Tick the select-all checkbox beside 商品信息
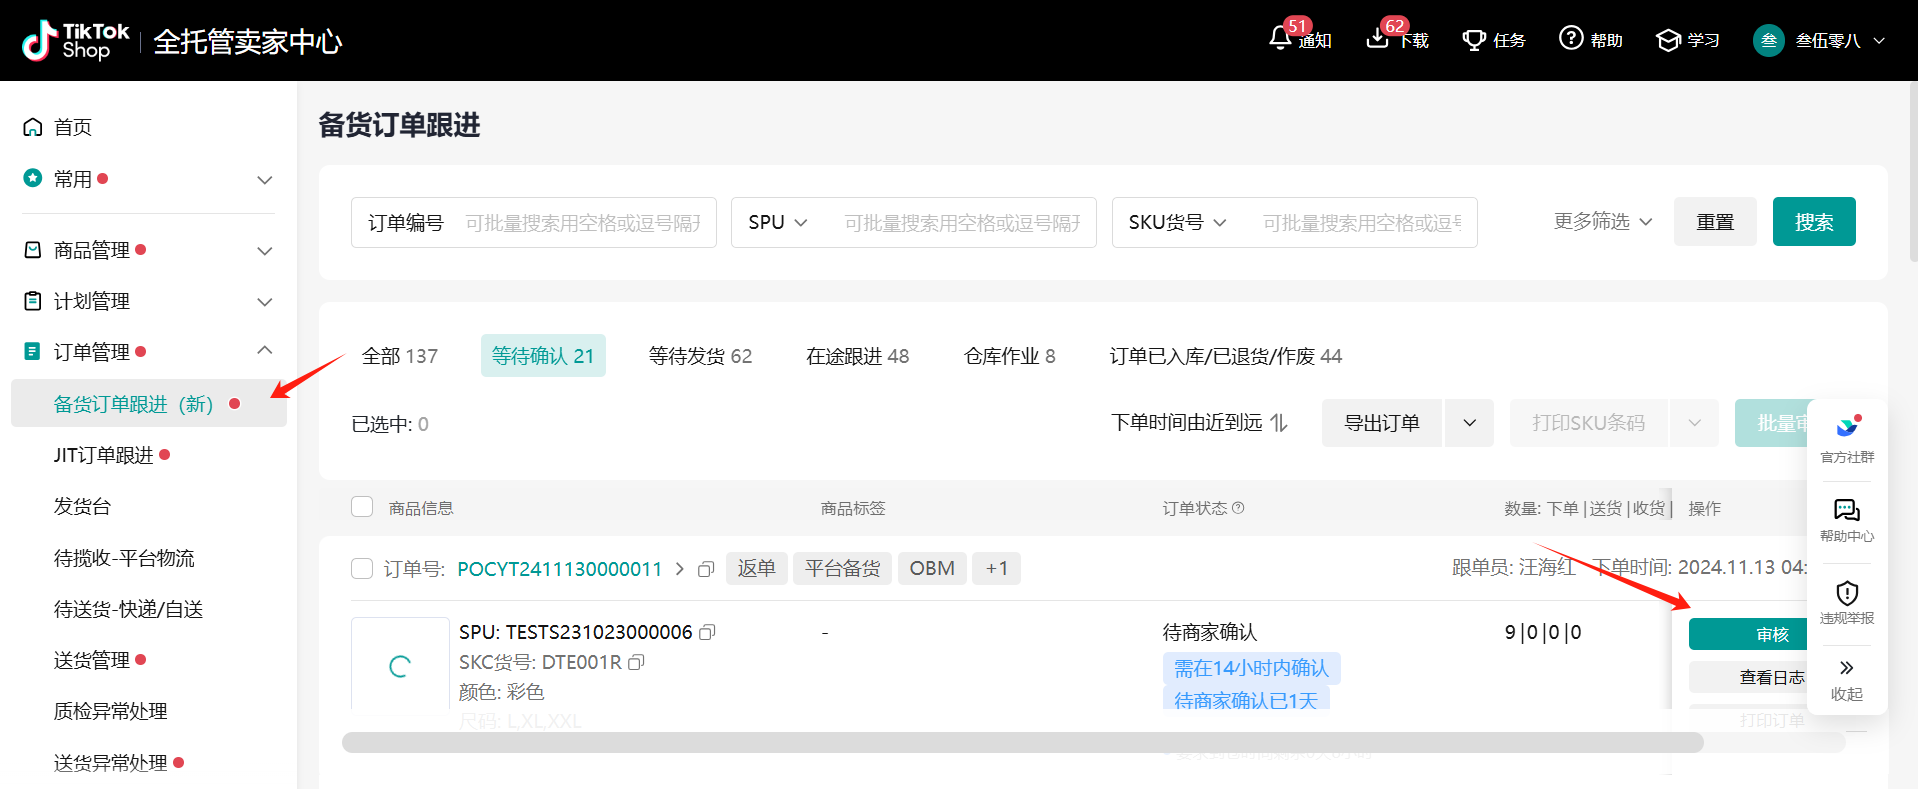The image size is (1918, 789). point(362,507)
